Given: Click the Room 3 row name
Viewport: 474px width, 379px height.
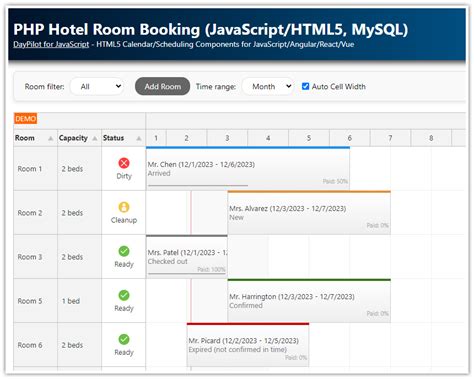Looking at the screenshot, I should (x=30, y=257).
